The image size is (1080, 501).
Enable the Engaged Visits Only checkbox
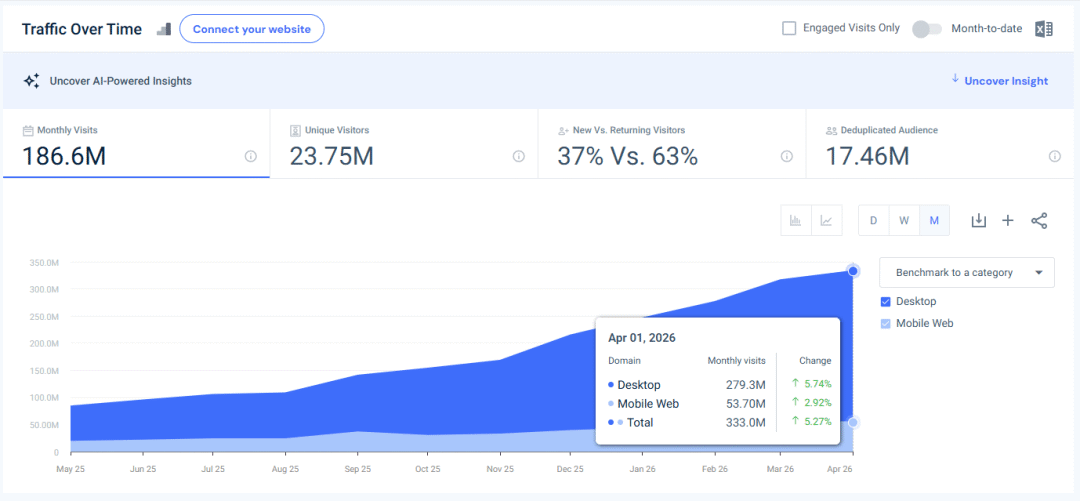[x=789, y=28]
